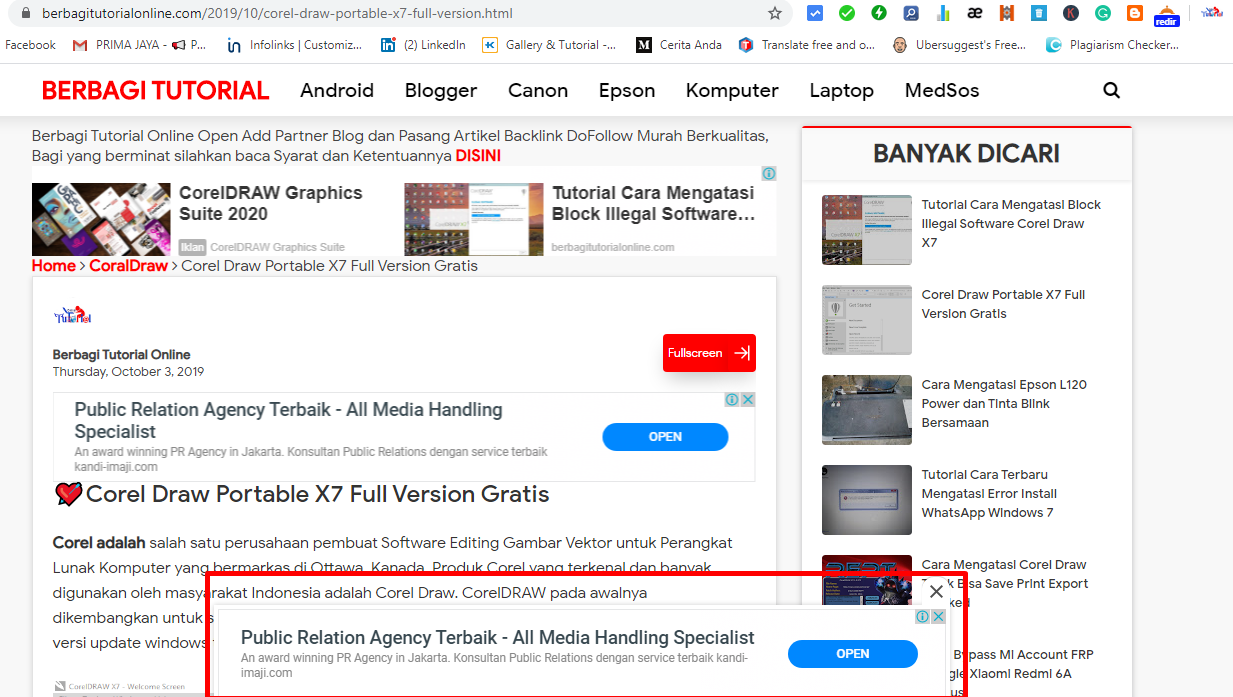Open the Translate free bookmark
The width and height of the screenshot is (1233, 697).
click(806, 45)
